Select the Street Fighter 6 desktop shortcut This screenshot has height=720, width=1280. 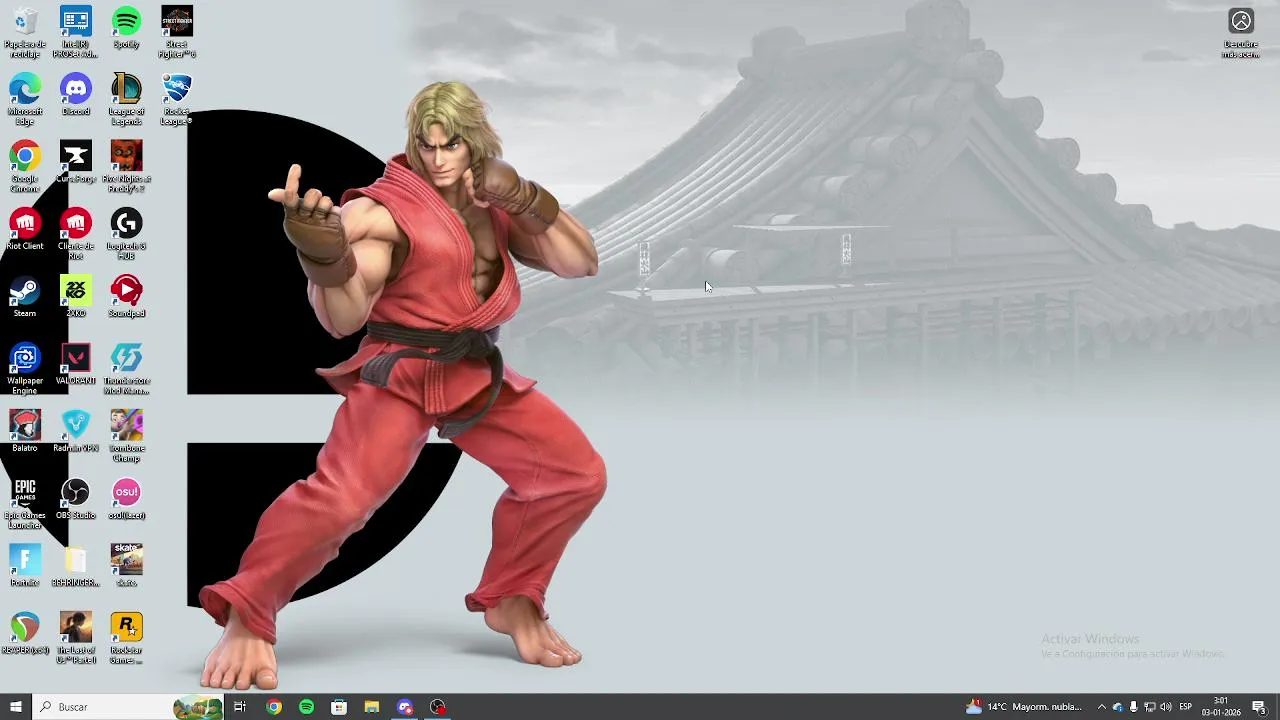coord(177,33)
